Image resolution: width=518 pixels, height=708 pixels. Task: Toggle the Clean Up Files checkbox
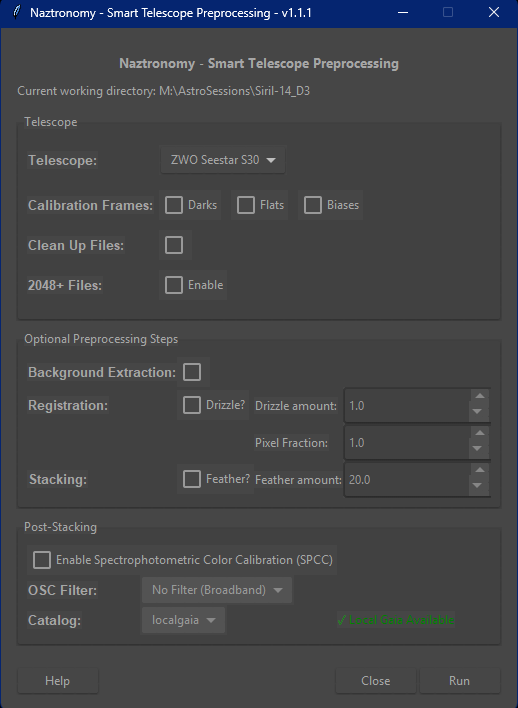point(174,245)
